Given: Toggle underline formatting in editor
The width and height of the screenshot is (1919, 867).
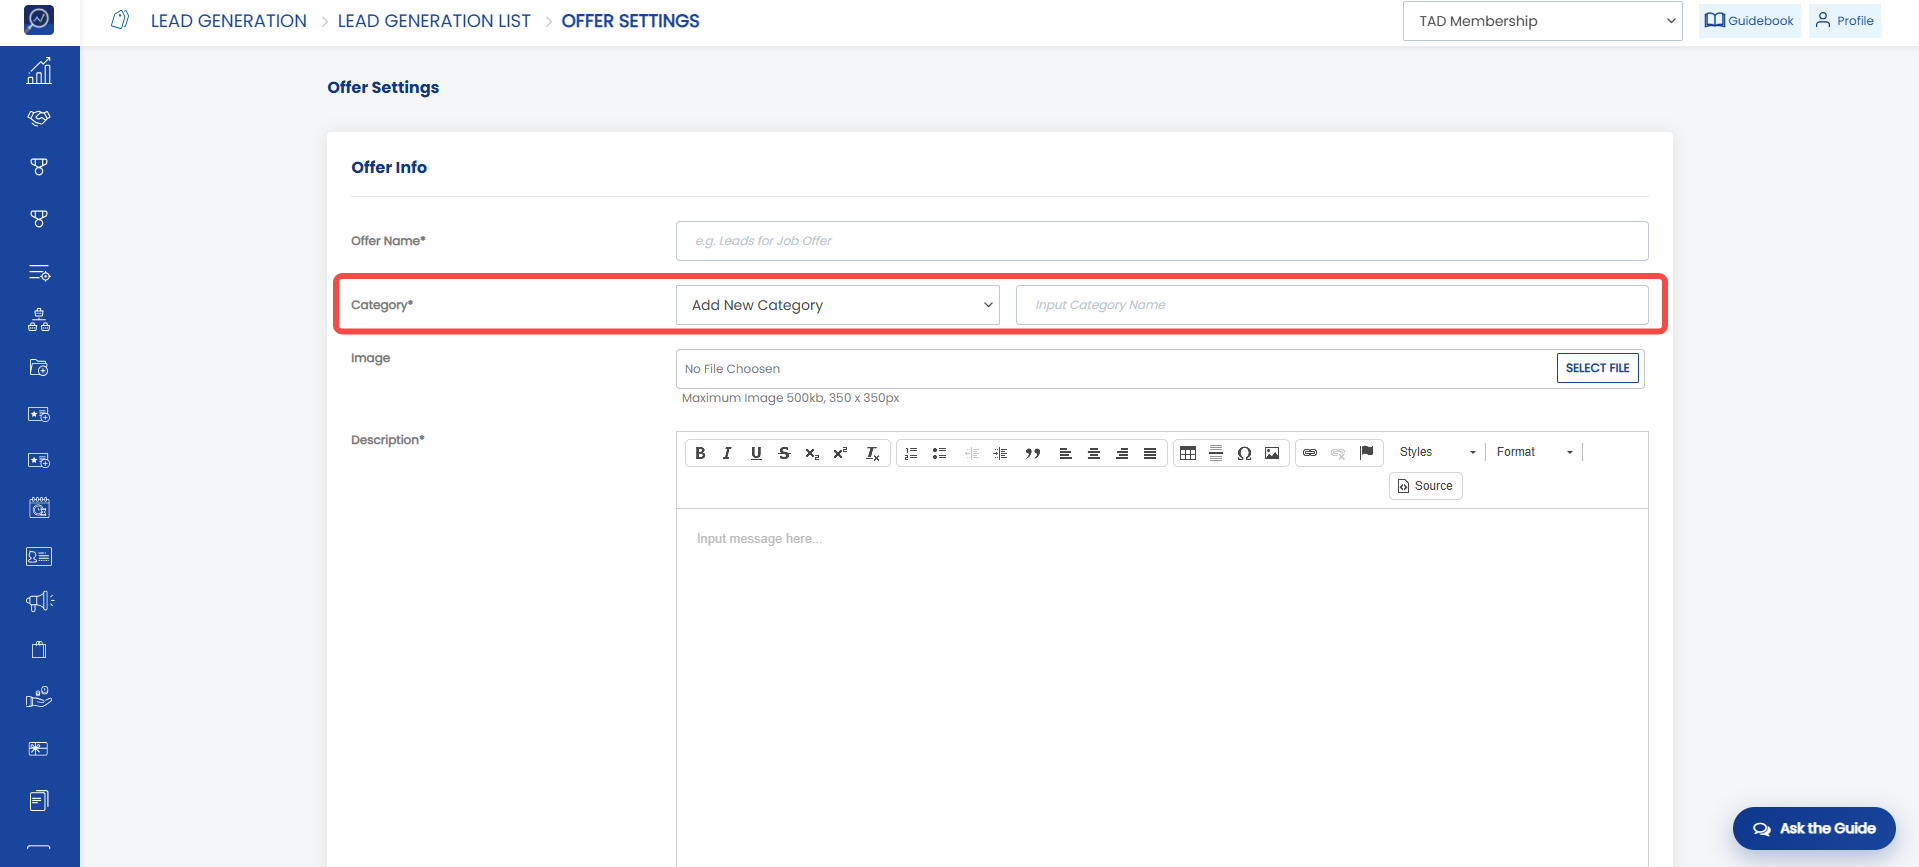Looking at the screenshot, I should point(756,453).
